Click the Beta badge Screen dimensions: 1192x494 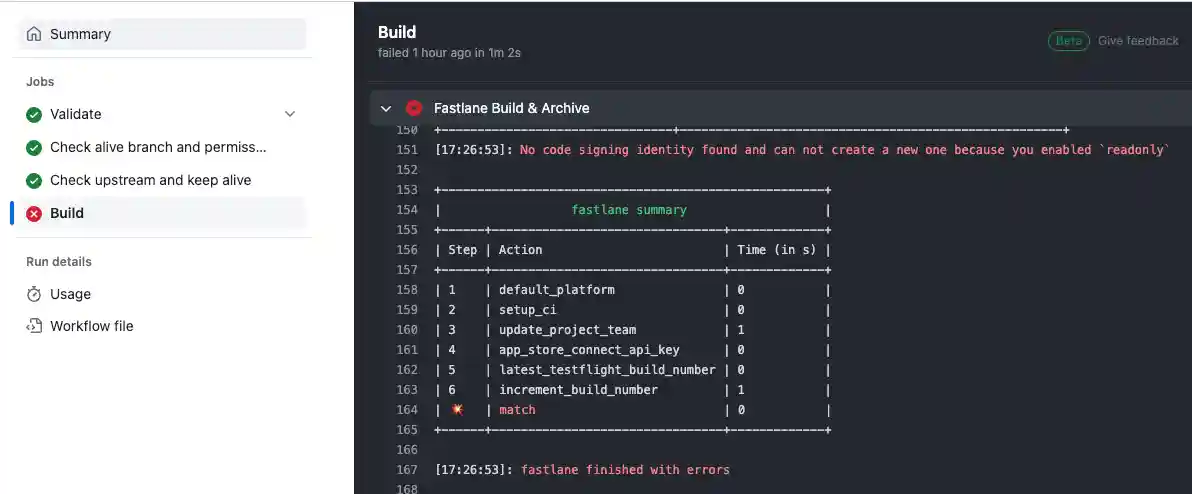point(1069,41)
